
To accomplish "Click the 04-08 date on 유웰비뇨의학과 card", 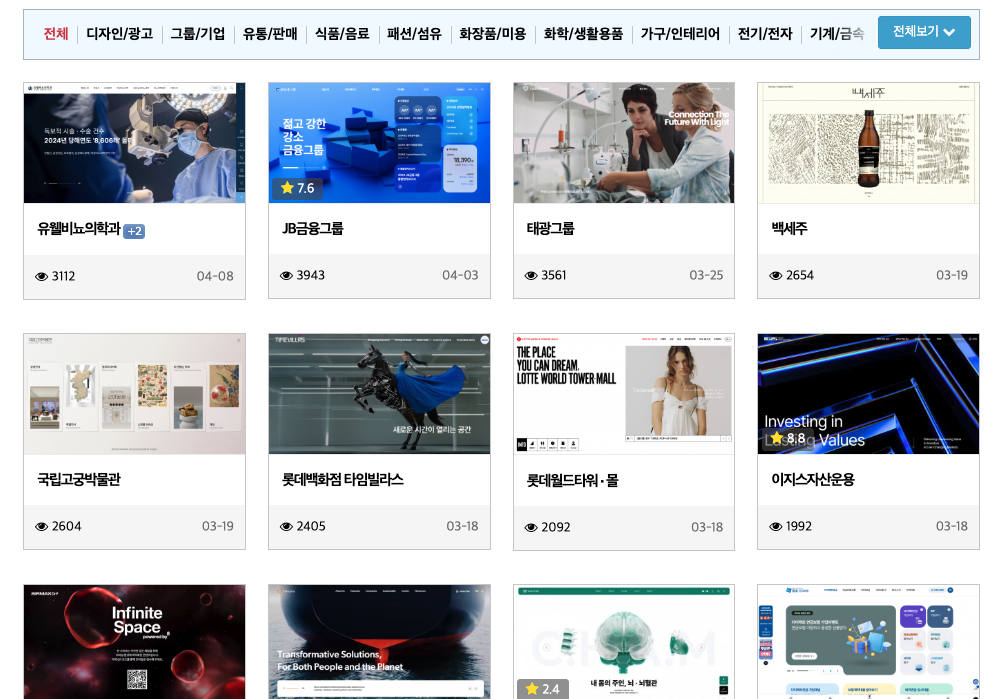I will [215, 276].
